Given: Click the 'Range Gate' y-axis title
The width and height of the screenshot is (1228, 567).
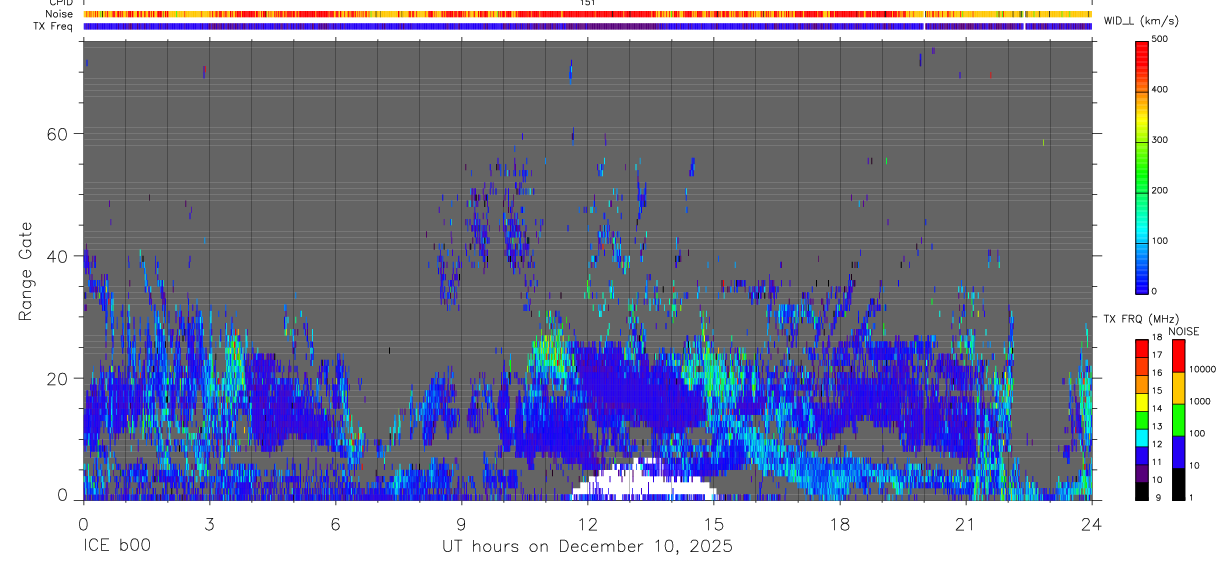Looking at the screenshot, I should 25,272.
